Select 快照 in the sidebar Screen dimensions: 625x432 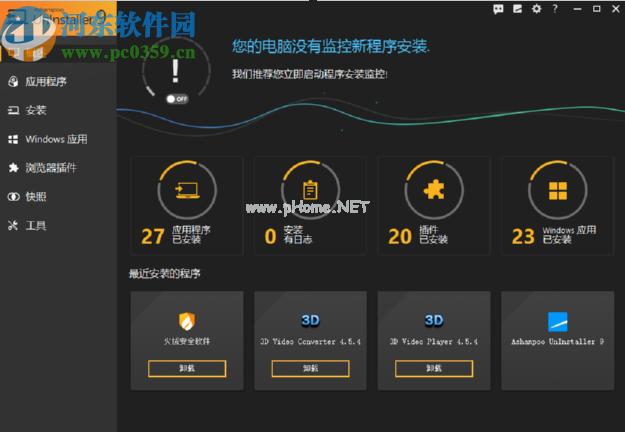tap(36, 197)
